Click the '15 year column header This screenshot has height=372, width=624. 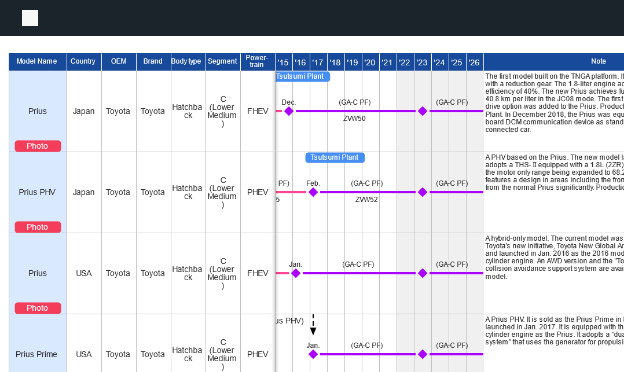pos(284,62)
